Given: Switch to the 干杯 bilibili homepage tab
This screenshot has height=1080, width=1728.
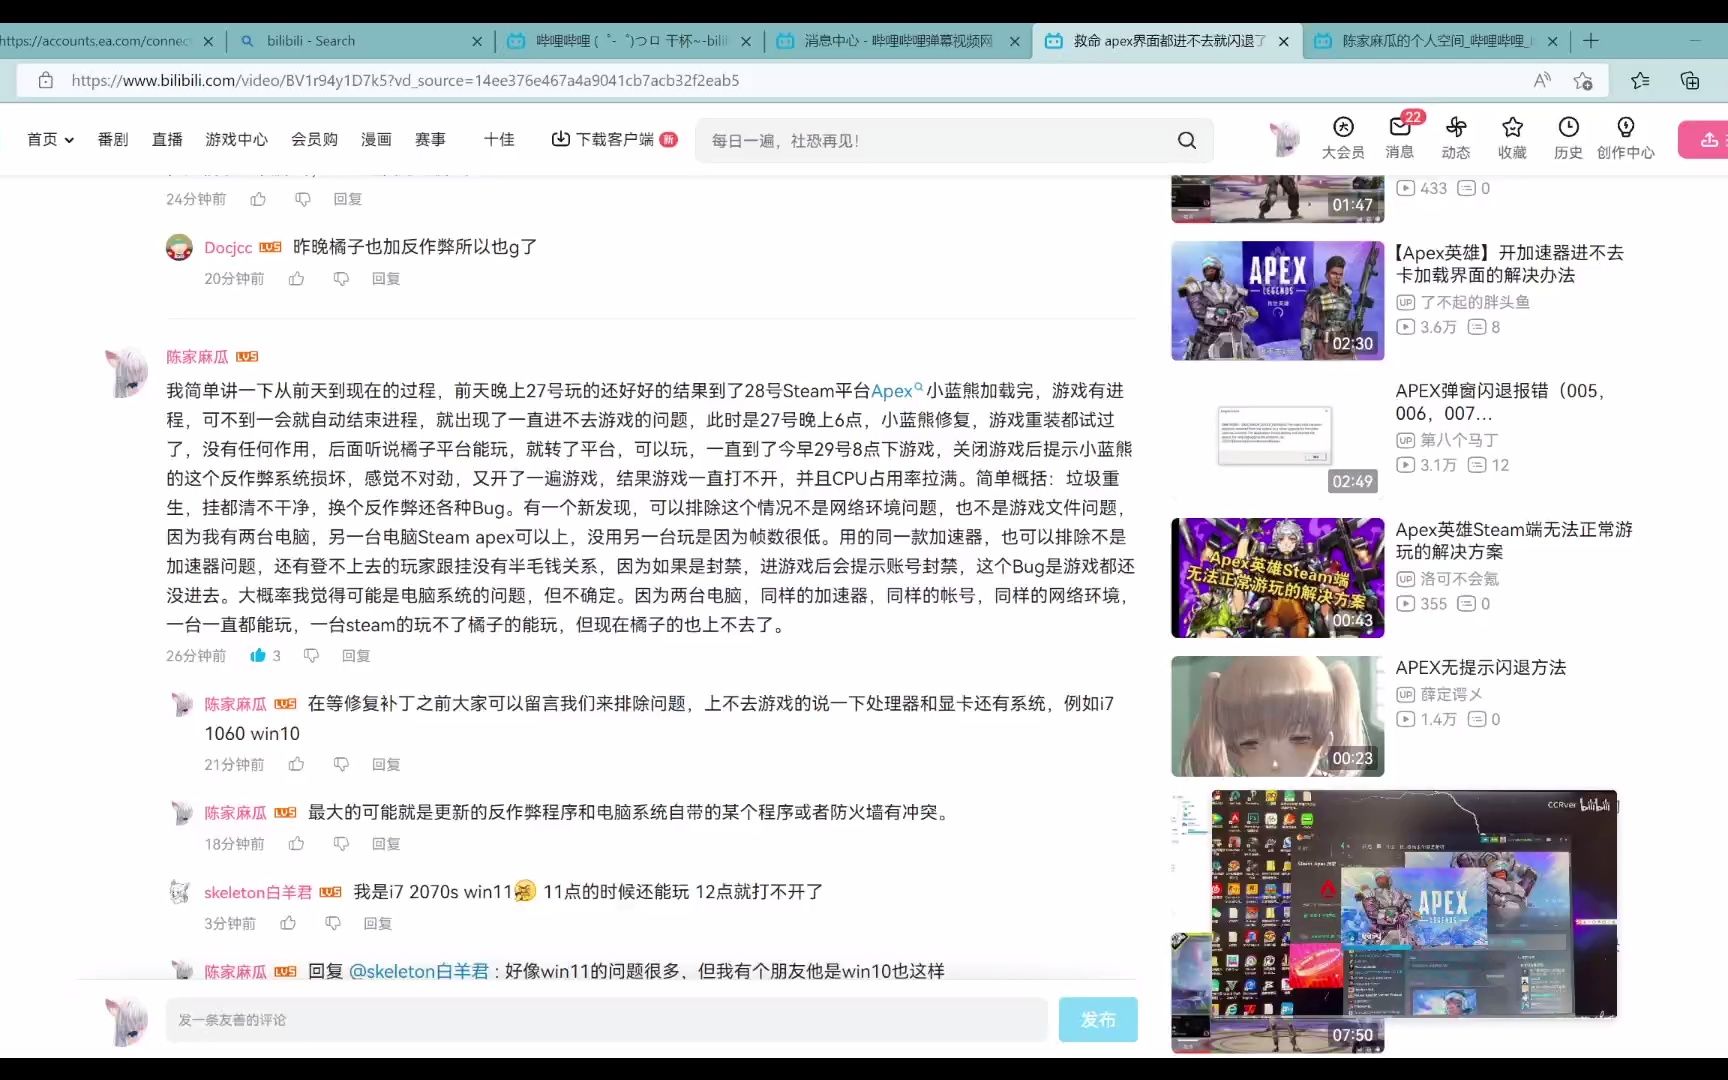Looking at the screenshot, I should point(630,41).
